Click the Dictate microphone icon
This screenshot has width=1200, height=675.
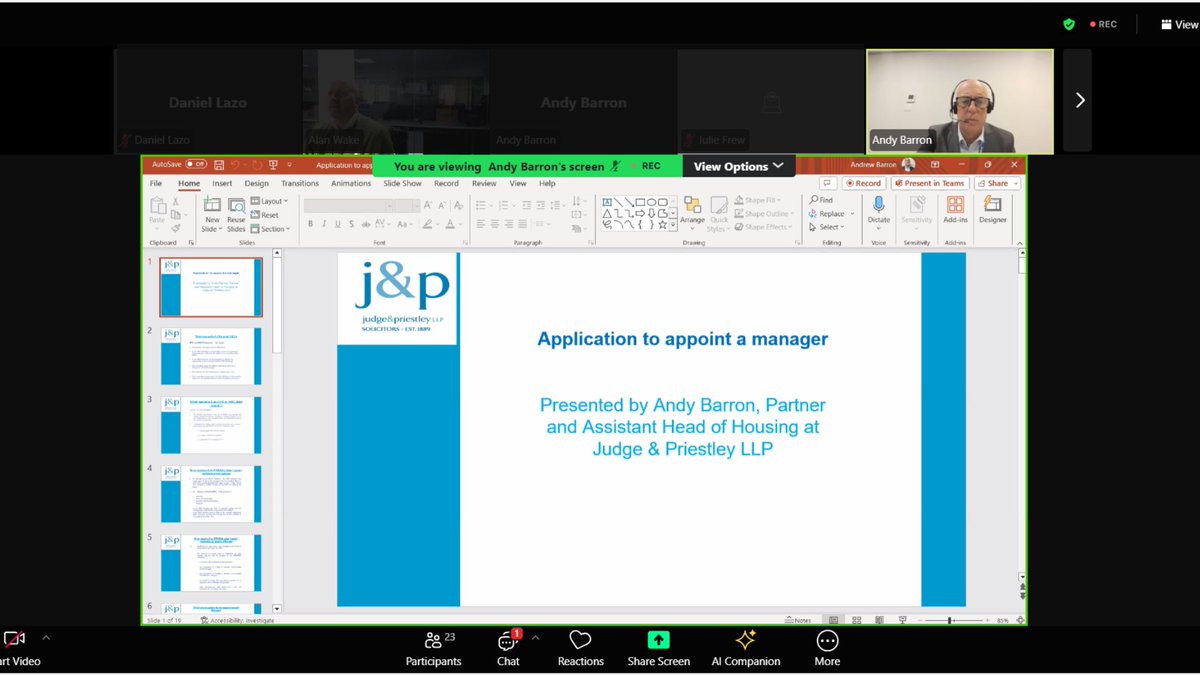point(879,204)
